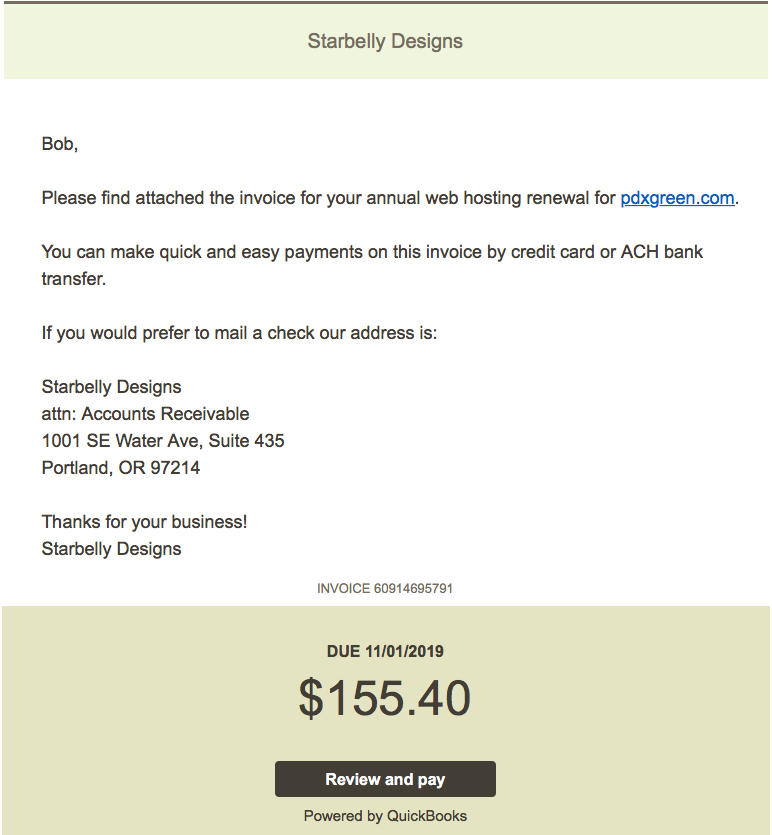Click the Portland, OR 97214 line
This screenshot has height=835, width=772.
(x=121, y=468)
